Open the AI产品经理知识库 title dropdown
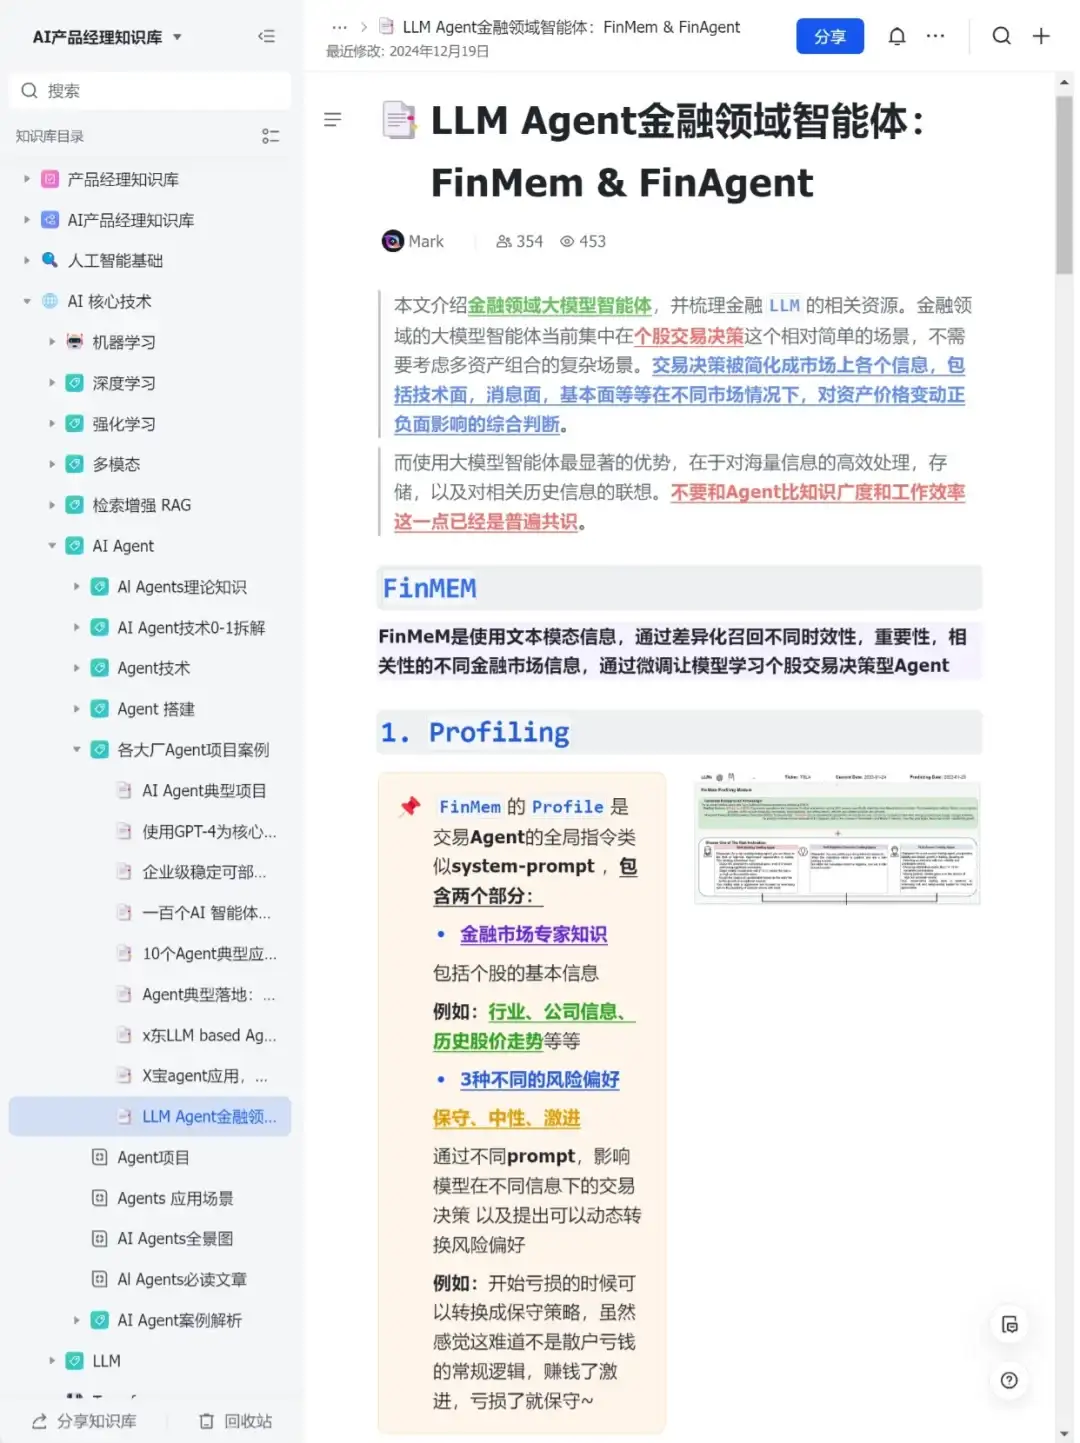This screenshot has height=1443, width=1080. point(177,36)
